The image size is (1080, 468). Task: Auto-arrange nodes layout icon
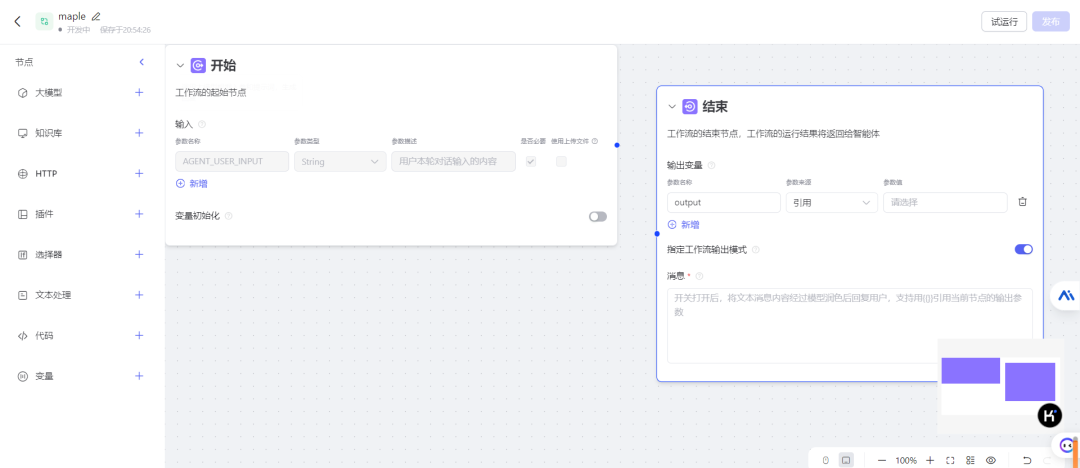point(970,460)
